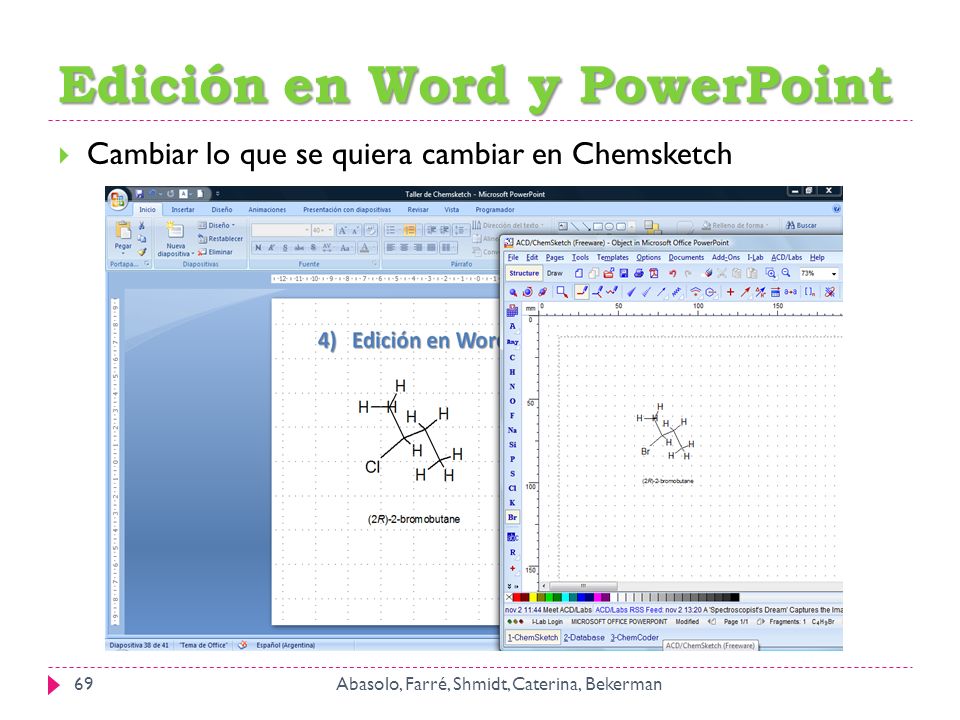Click the new page icon in ChemSketch
Screen dimensions: 960x720
[x=579, y=273]
